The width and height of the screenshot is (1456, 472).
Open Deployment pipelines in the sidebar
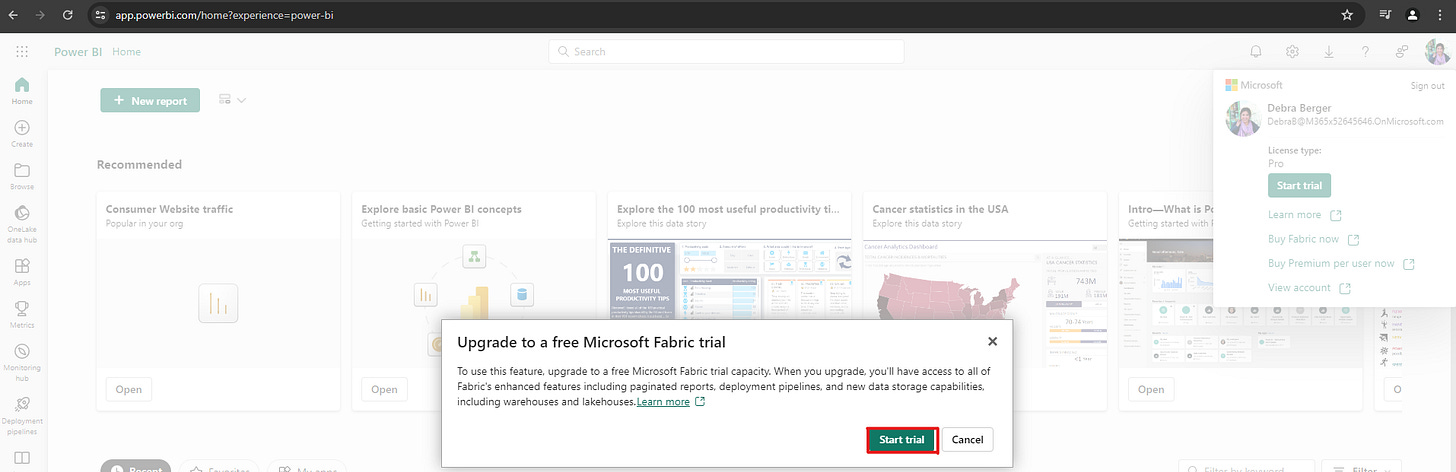pos(22,415)
